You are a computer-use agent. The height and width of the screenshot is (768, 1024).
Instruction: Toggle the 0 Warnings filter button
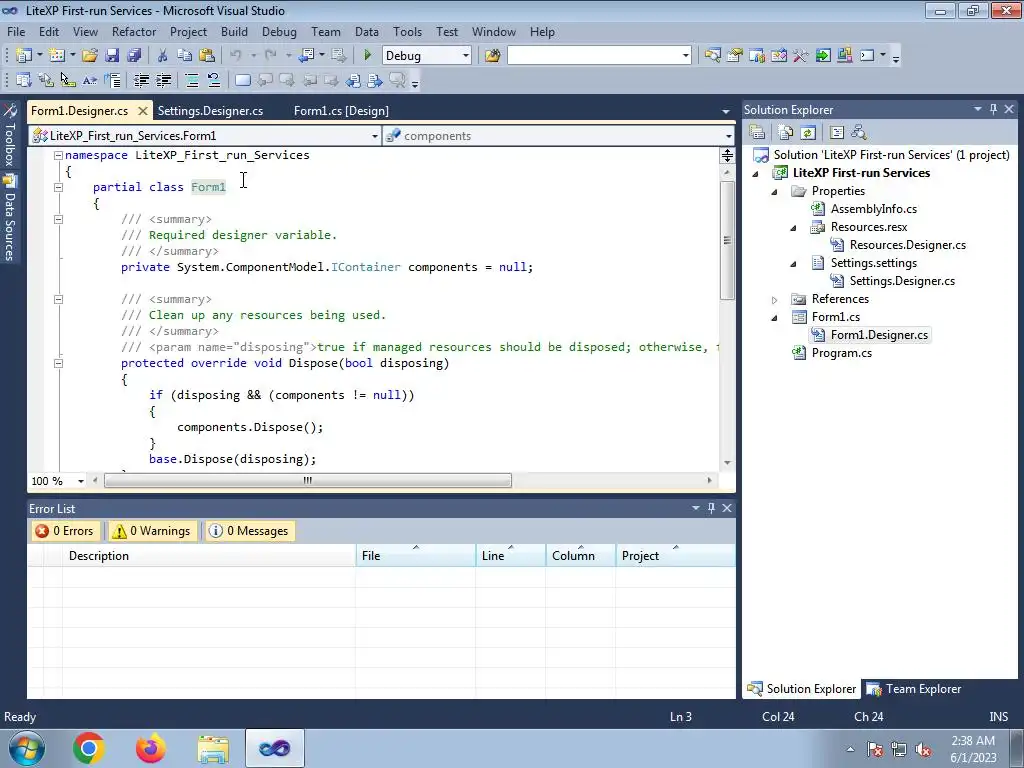[152, 531]
